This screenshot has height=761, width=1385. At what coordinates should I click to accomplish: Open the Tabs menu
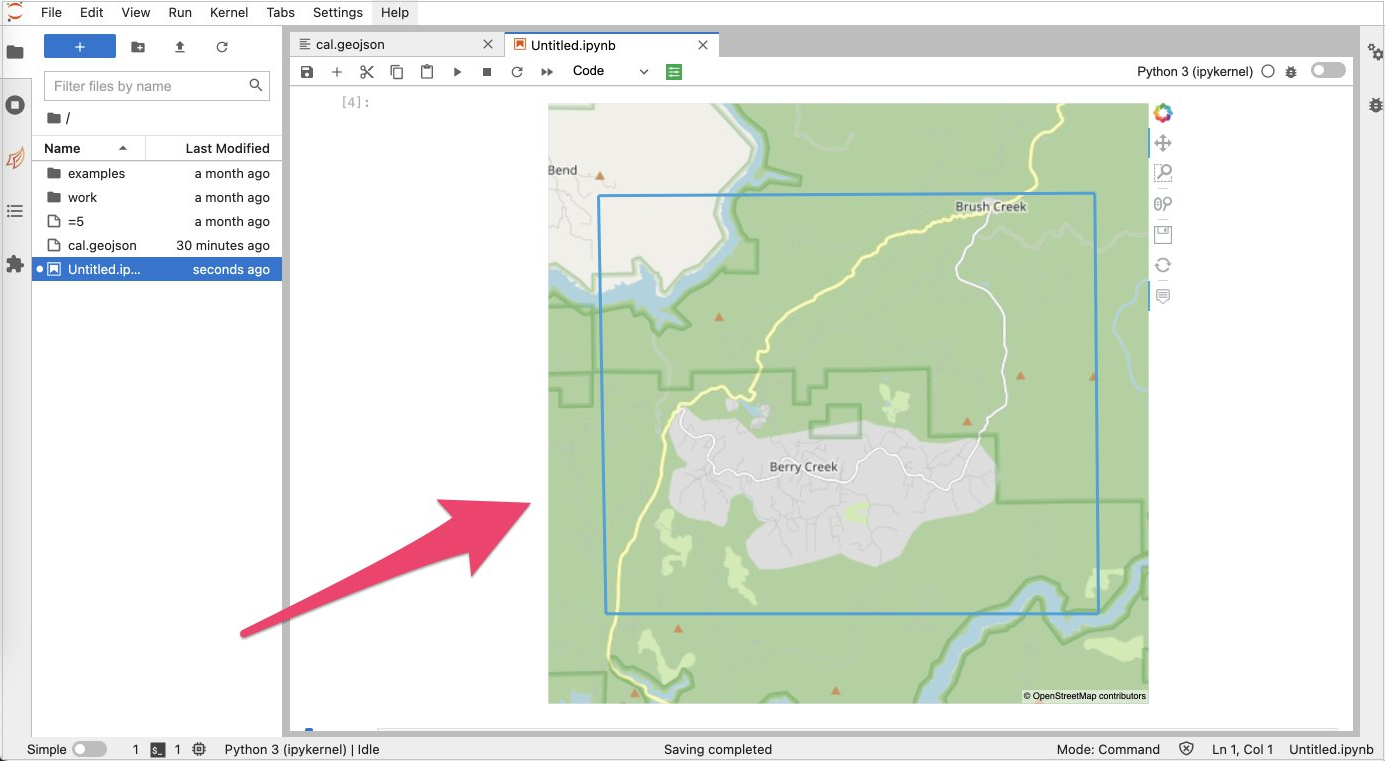[x=281, y=12]
